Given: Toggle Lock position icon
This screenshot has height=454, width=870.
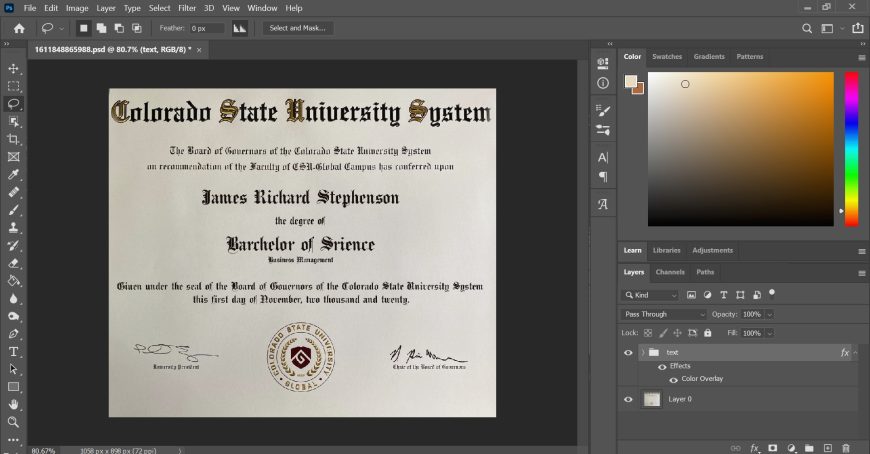Looking at the screenshot, I should 677,333.
